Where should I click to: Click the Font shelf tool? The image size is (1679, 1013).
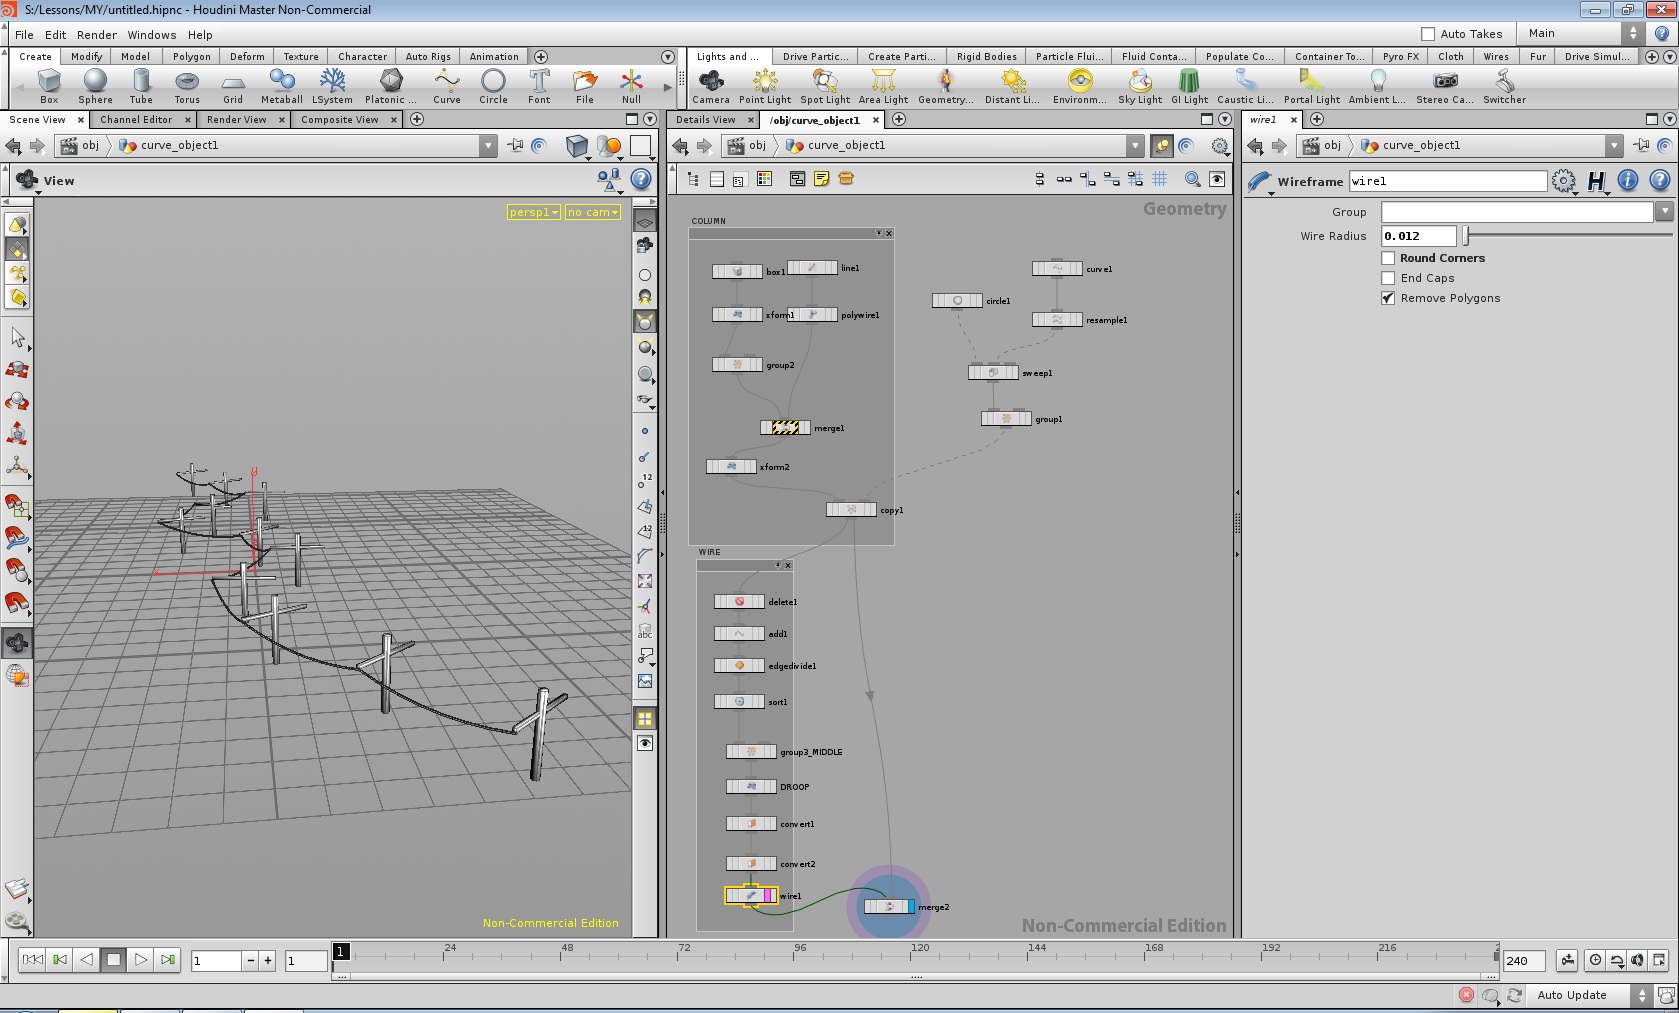[539, 85]
